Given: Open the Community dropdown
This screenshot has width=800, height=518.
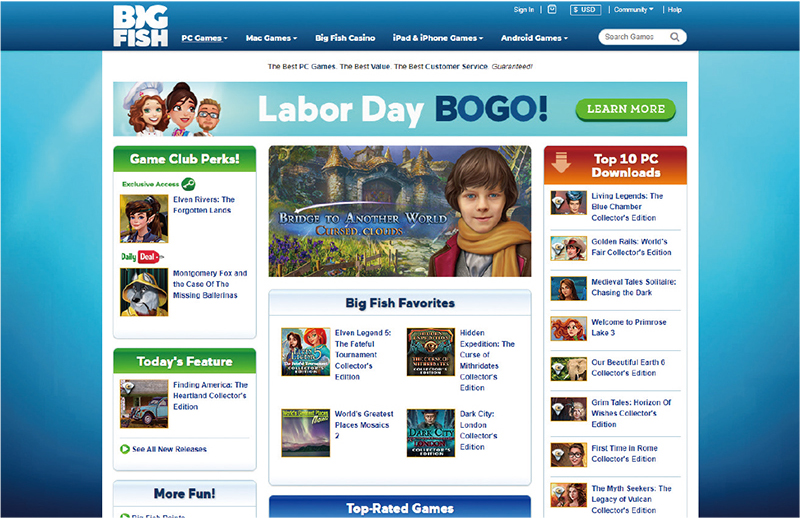Looking at the screenshot, I should [x=633, y=9].
